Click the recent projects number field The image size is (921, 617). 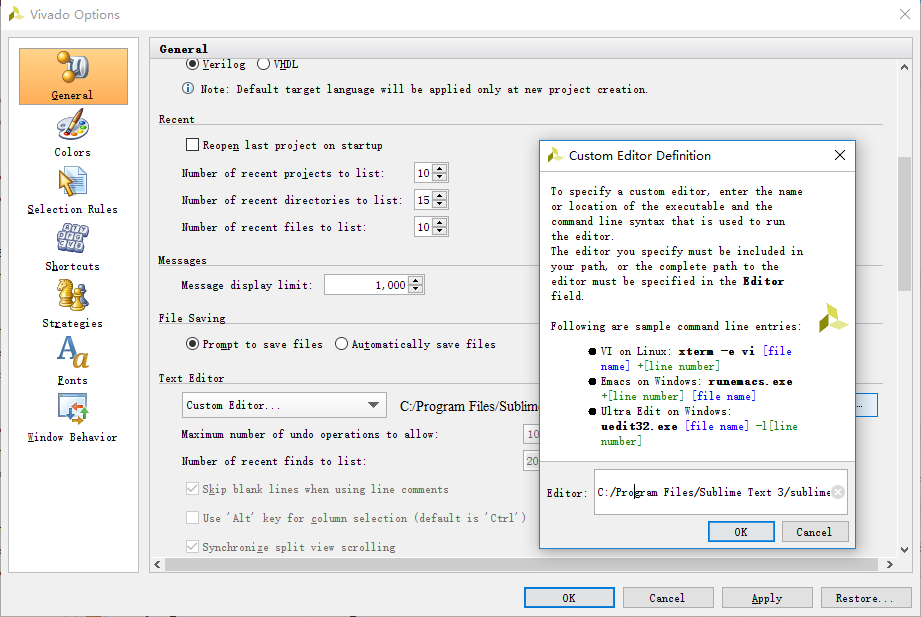coord(423,173)
